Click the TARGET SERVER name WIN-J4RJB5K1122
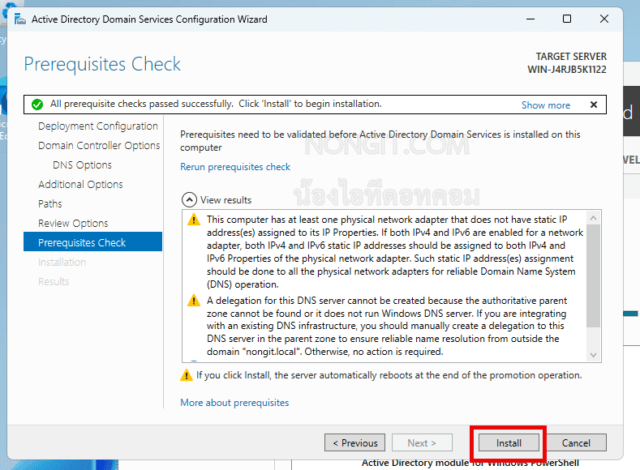640x470 pixels. tap(567, 69)
